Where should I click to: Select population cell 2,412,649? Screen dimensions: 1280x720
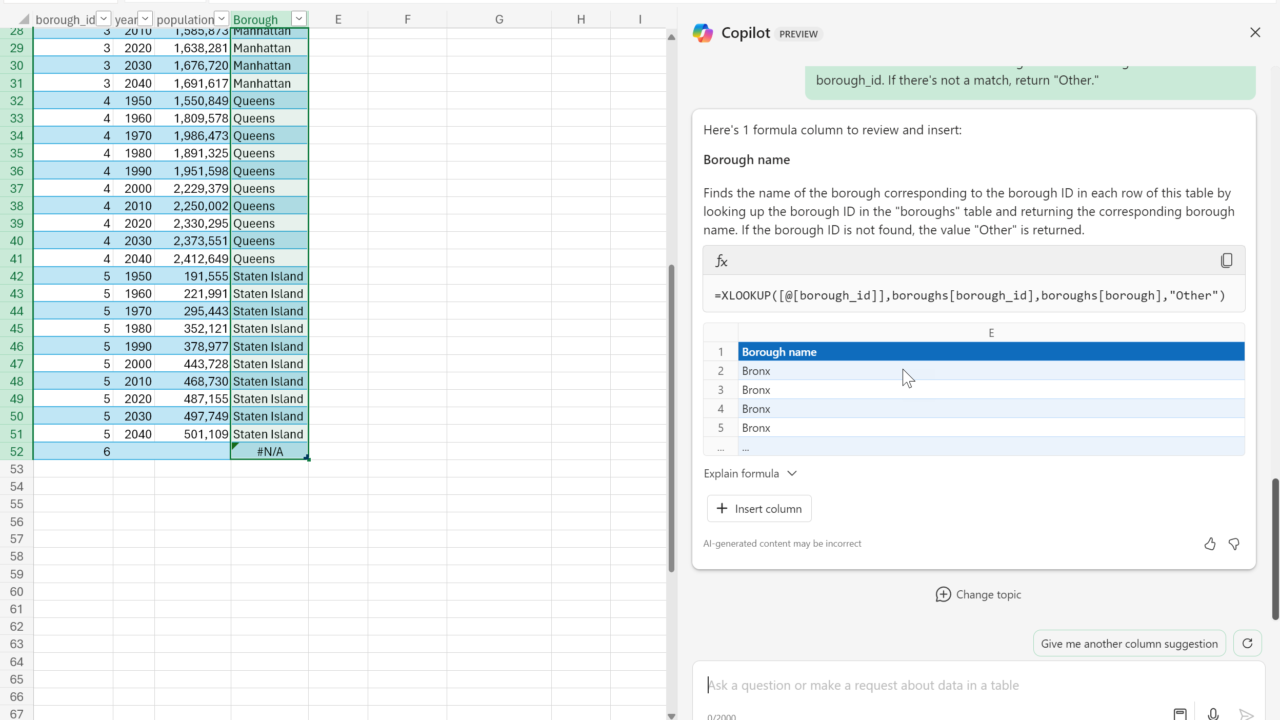pyautogui.click(x=192, y=259)
